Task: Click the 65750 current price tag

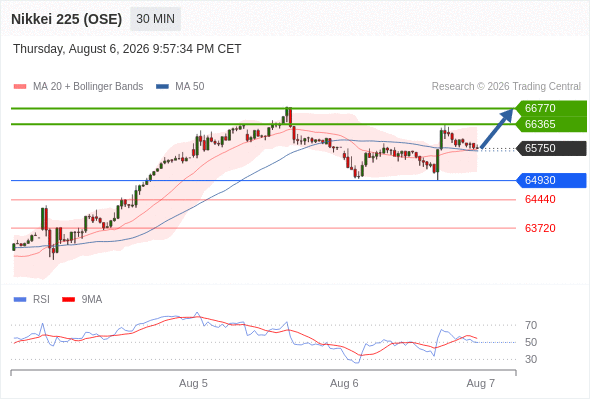Action: click(551, 148)
